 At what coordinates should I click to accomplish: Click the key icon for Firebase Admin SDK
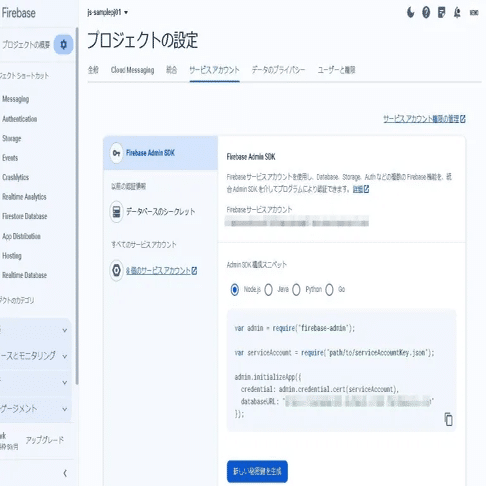pos(116,153)
